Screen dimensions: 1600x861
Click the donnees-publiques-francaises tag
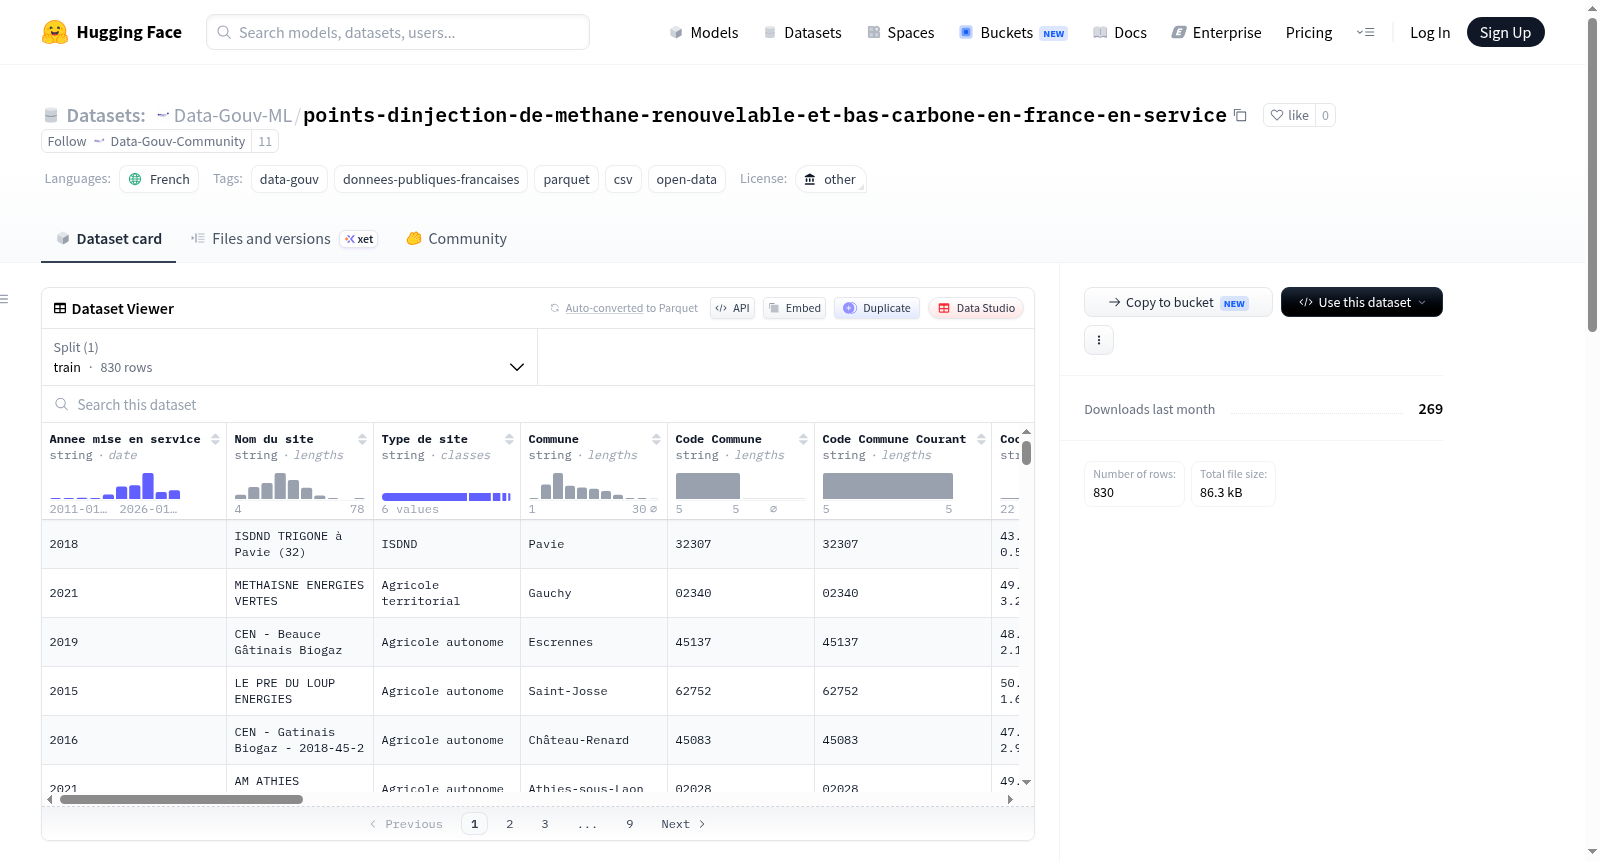coord(431,179)
